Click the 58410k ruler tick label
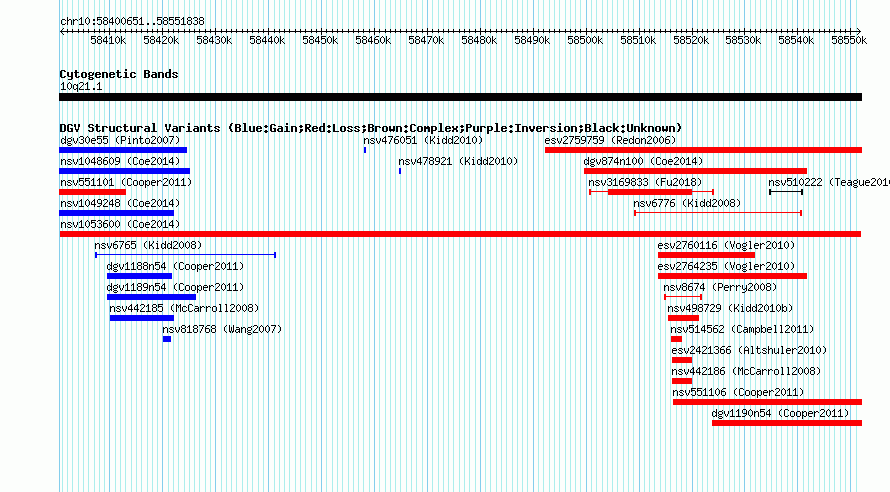The width and height of the screenshot is (890, 492). coord(108,40)
